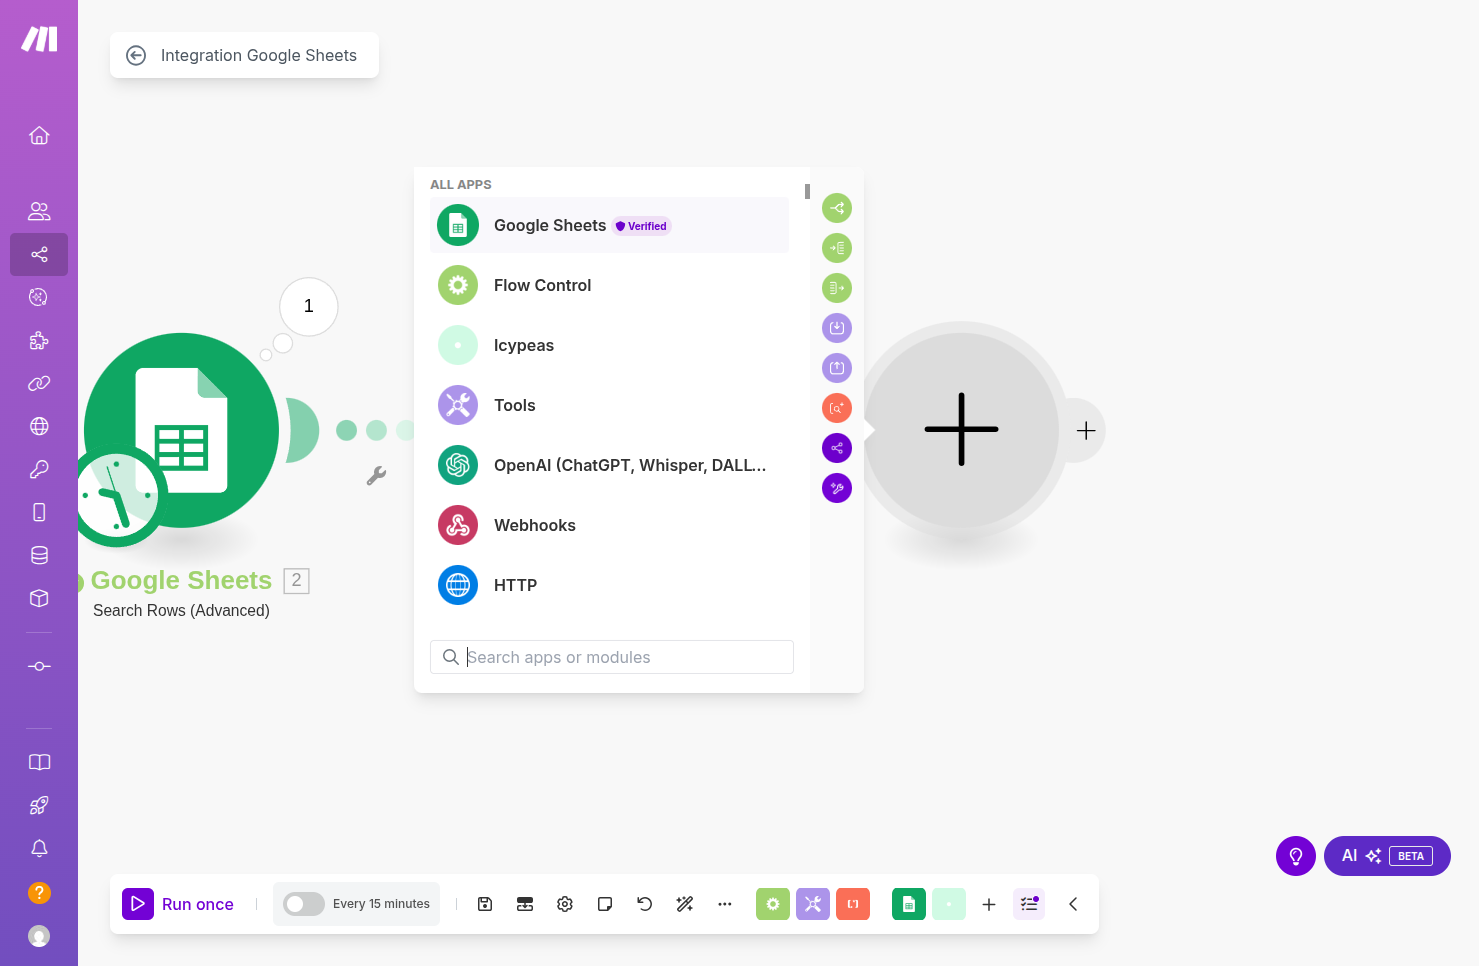Select the Router shortcut icon
This screenshot has height=966, width=1479.
pyautogui.click(x=837, y=208)
